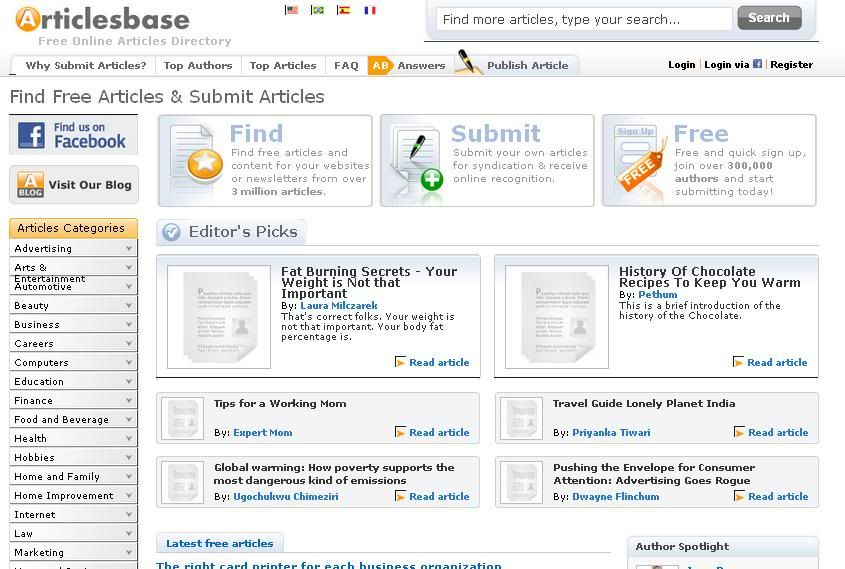The width and height of the screenshot is (845, 569).
Task: Open the History Of Chocolate article thumbnail
Action: [557, 317]
